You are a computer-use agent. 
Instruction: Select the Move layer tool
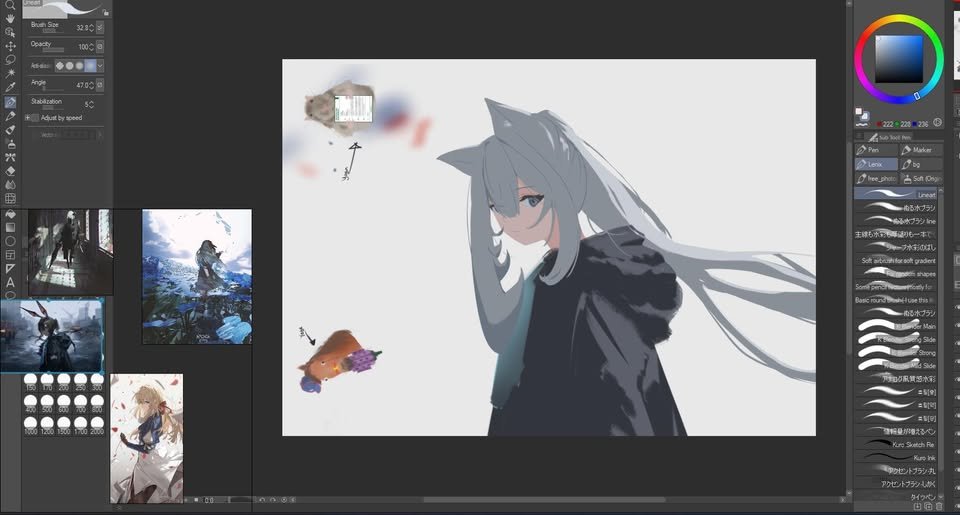[x=10, y=46]
